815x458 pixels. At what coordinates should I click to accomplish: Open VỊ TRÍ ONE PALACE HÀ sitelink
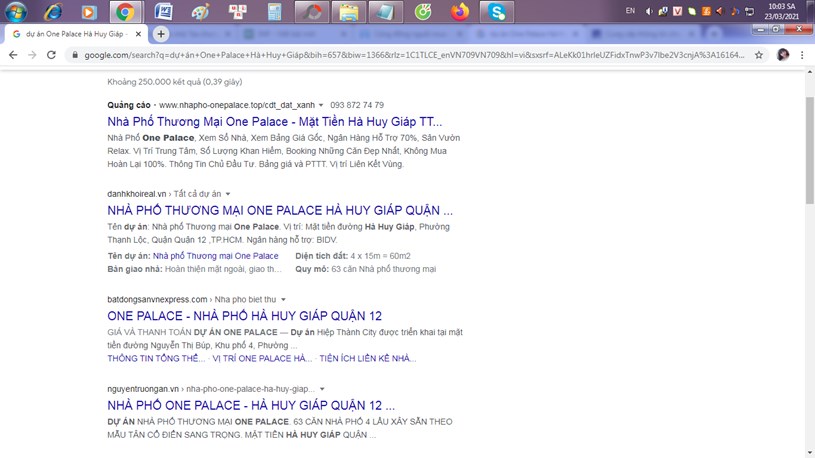(x=262, y=358)
